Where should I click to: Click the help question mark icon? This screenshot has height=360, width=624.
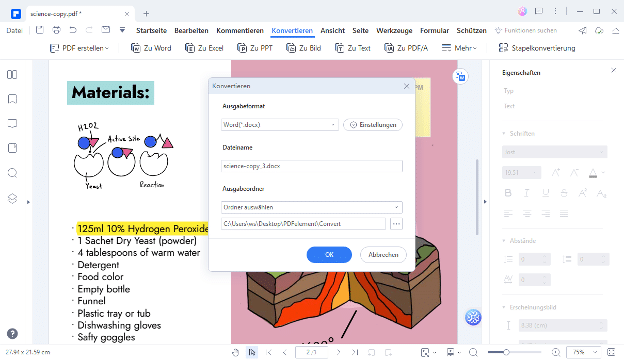pyautogui.click(x=12, y=334)
